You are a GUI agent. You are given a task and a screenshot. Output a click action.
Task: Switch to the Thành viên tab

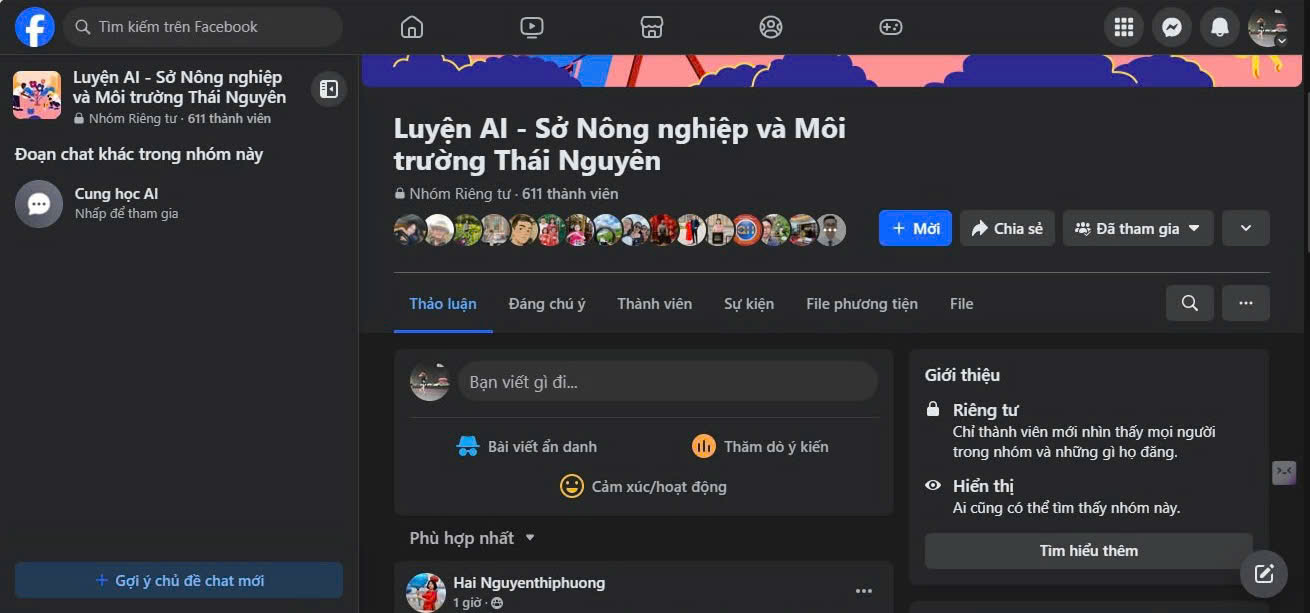click(654, 304)
